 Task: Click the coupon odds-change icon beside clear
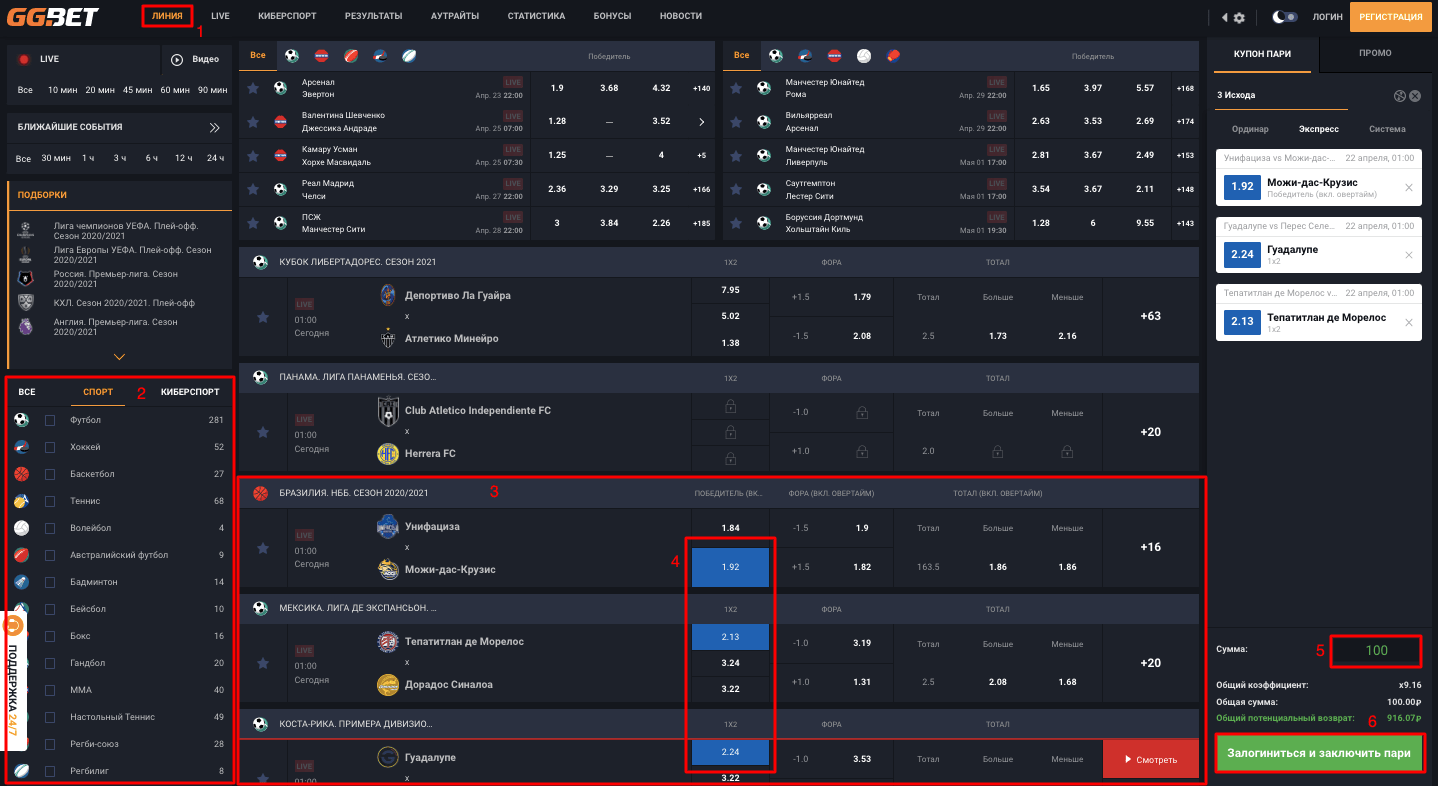click(x=1399, y=96)
